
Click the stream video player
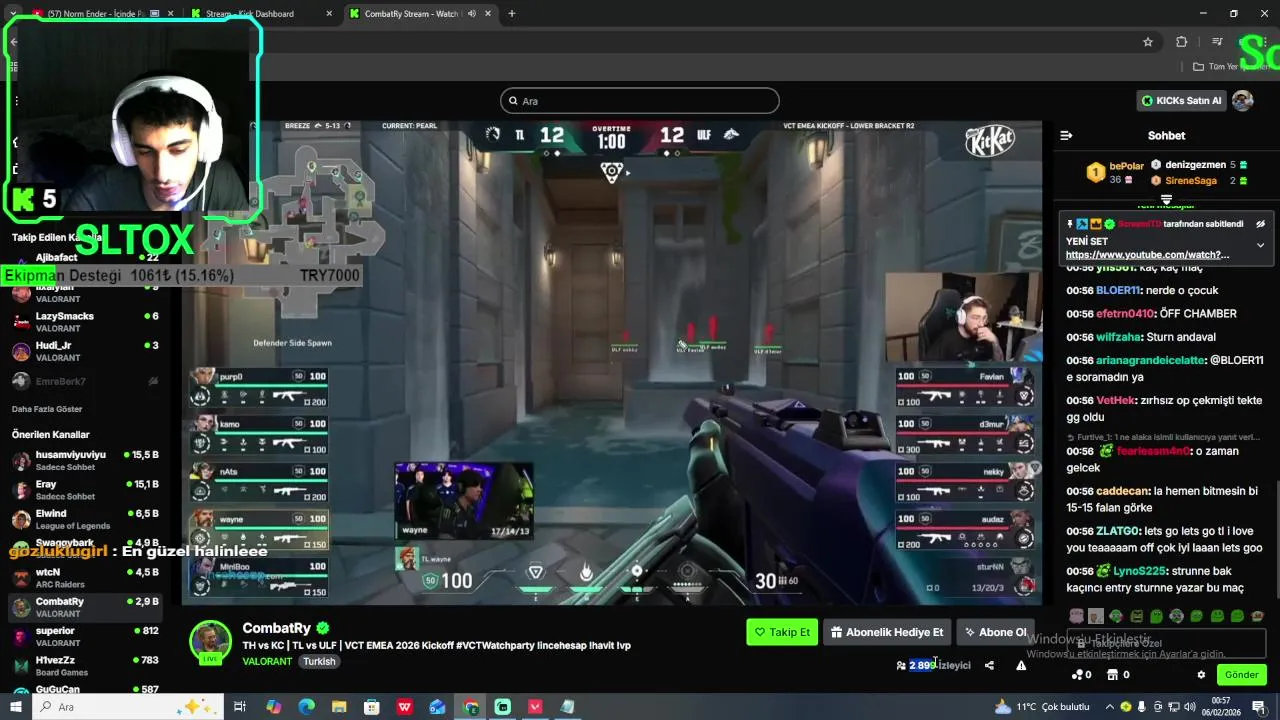tap(612, 363)
